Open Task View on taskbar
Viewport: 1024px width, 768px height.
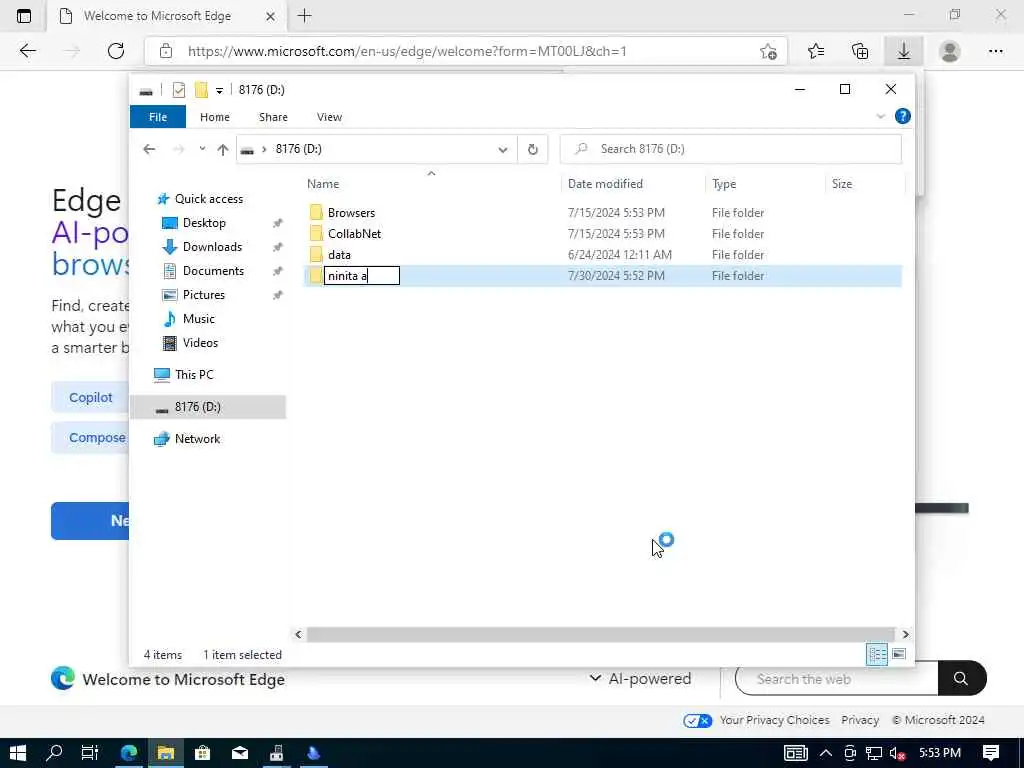90,753
